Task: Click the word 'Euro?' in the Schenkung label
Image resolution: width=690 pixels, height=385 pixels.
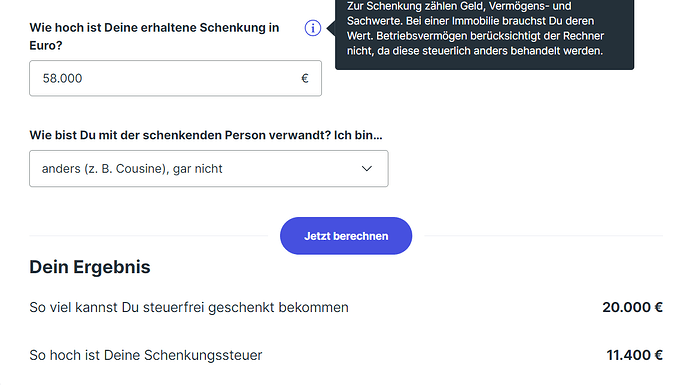Action: coord(46,45)
